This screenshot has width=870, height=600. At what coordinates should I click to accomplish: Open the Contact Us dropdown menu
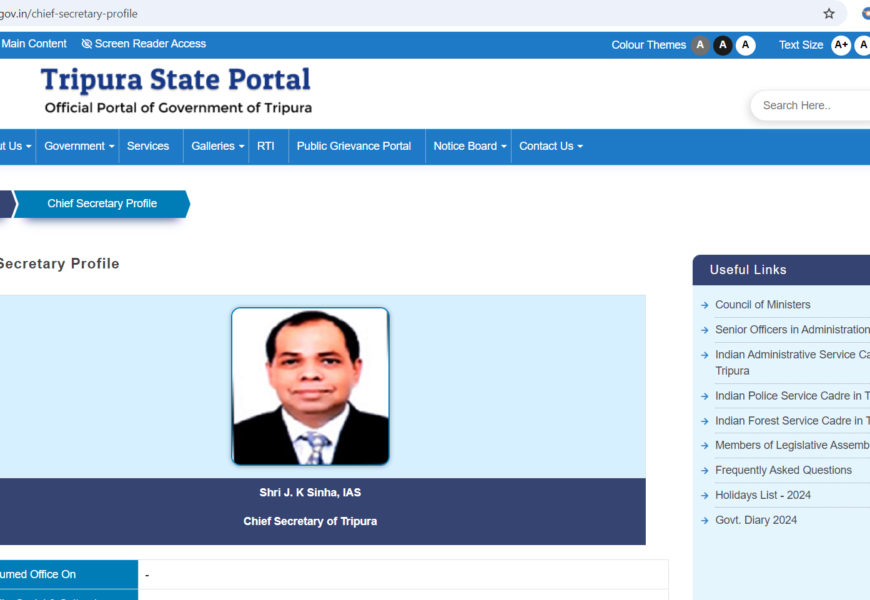[550, 146]
